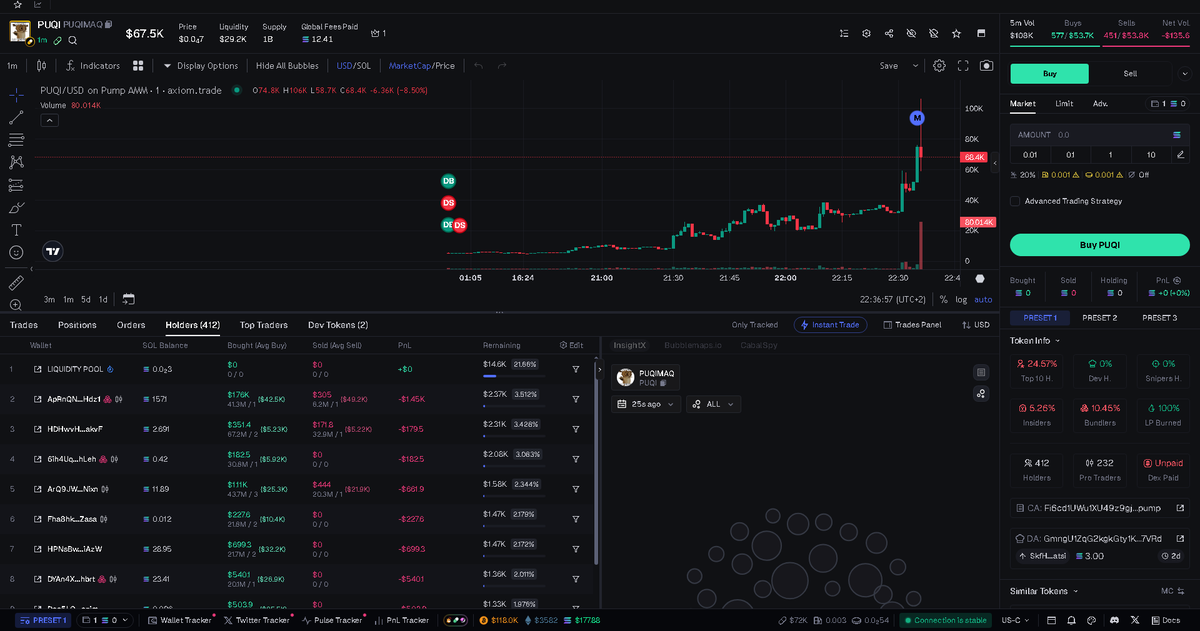Open Display Options dropdown
1200x631 pixels.
click(200, 66)
